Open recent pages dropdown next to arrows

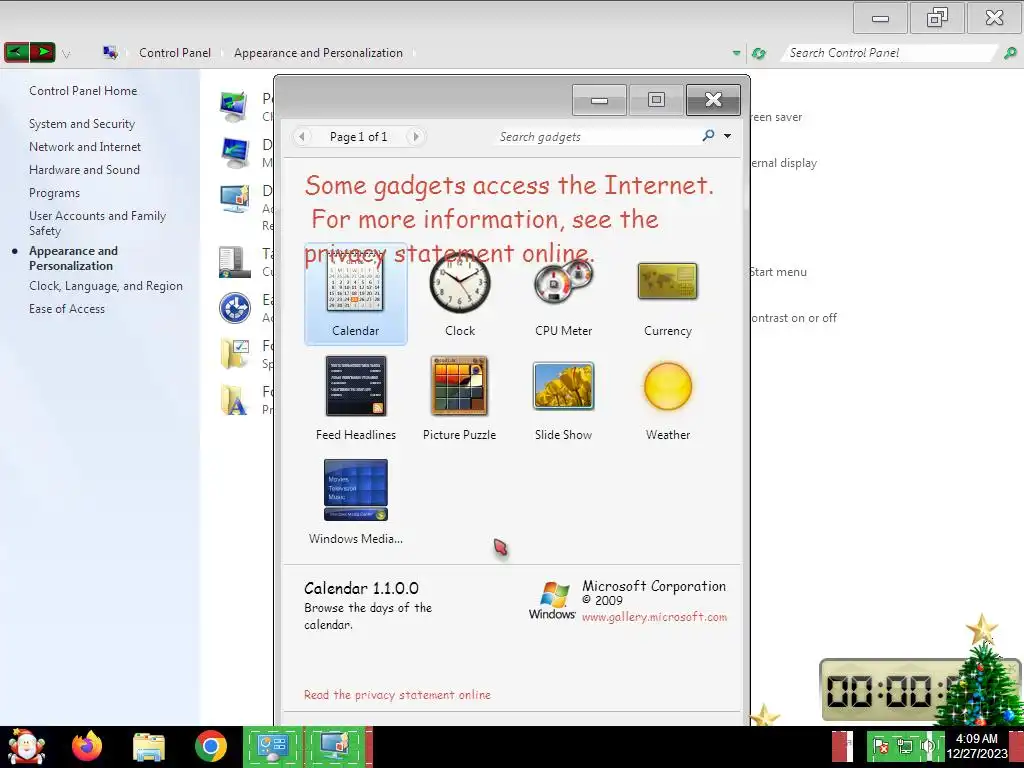click(x=66, y=54)
